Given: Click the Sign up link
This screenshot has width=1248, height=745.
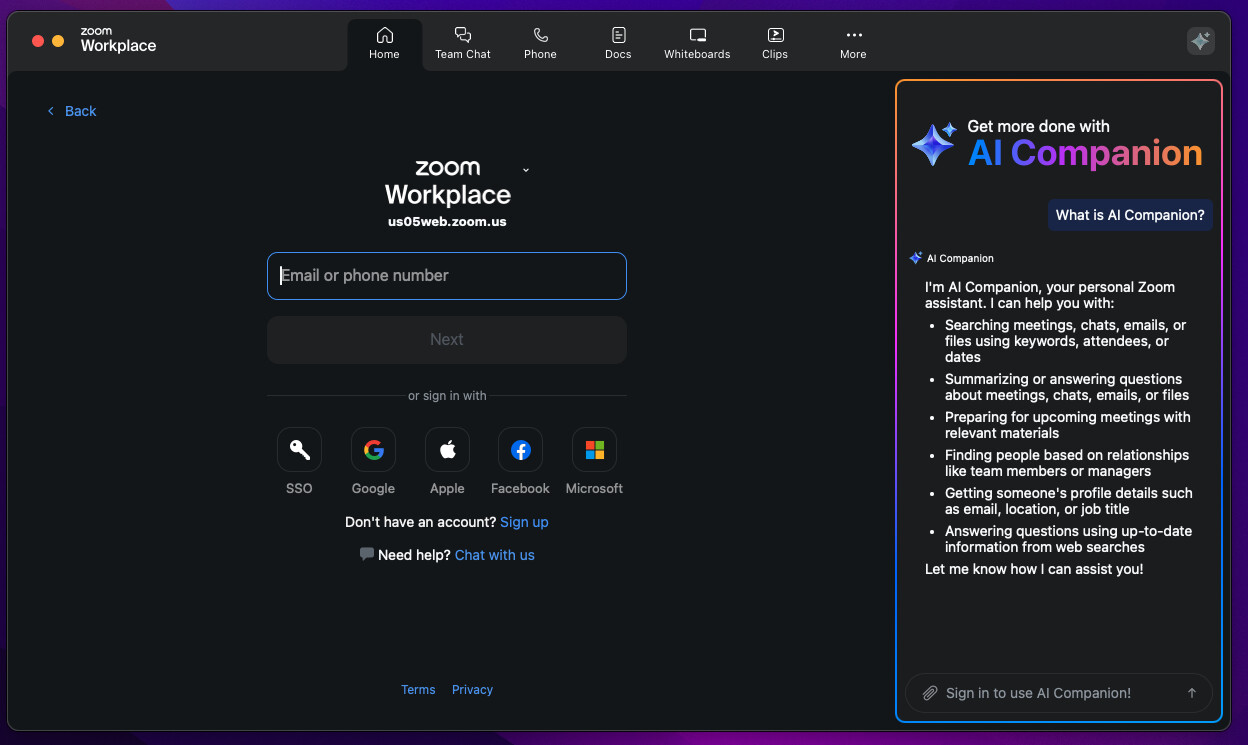Looking at the screenshot, I should 524,522.
